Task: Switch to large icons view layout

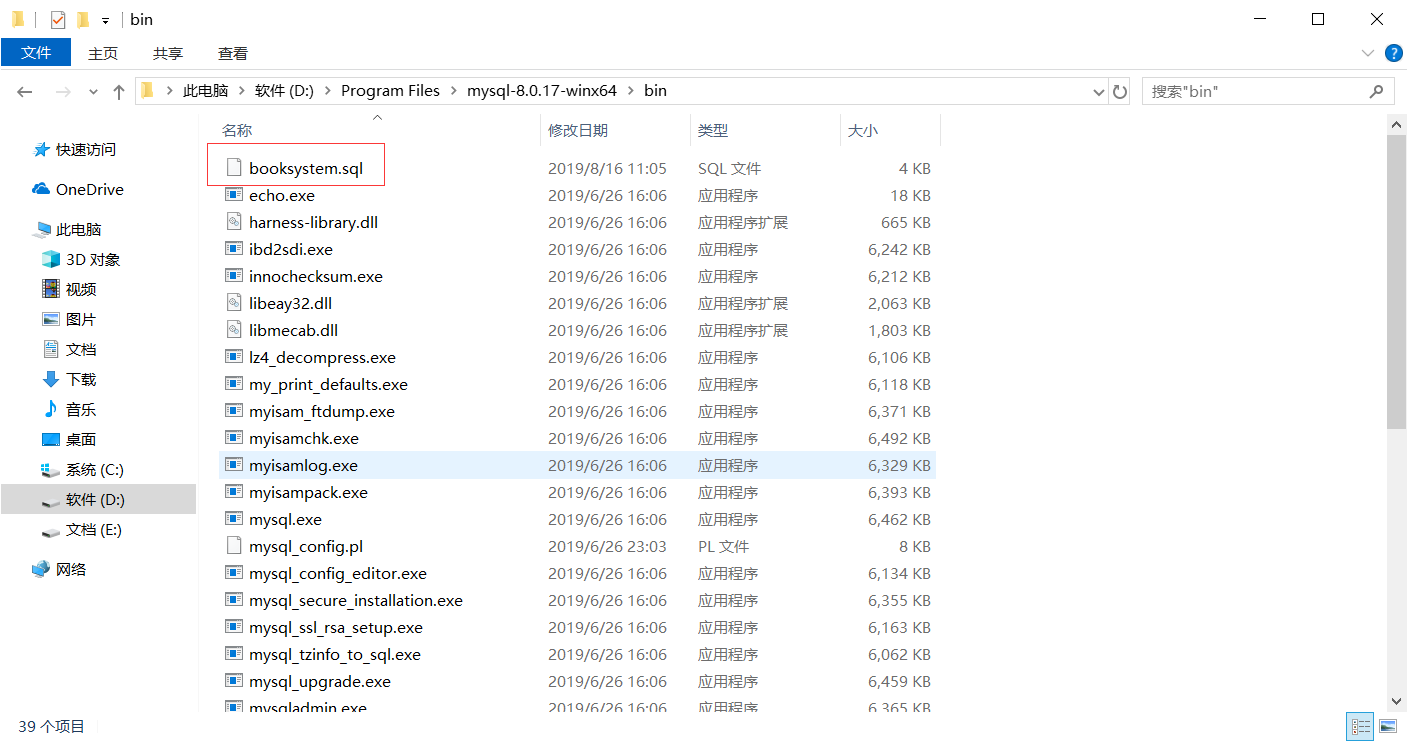Action: pos(1388,726)
